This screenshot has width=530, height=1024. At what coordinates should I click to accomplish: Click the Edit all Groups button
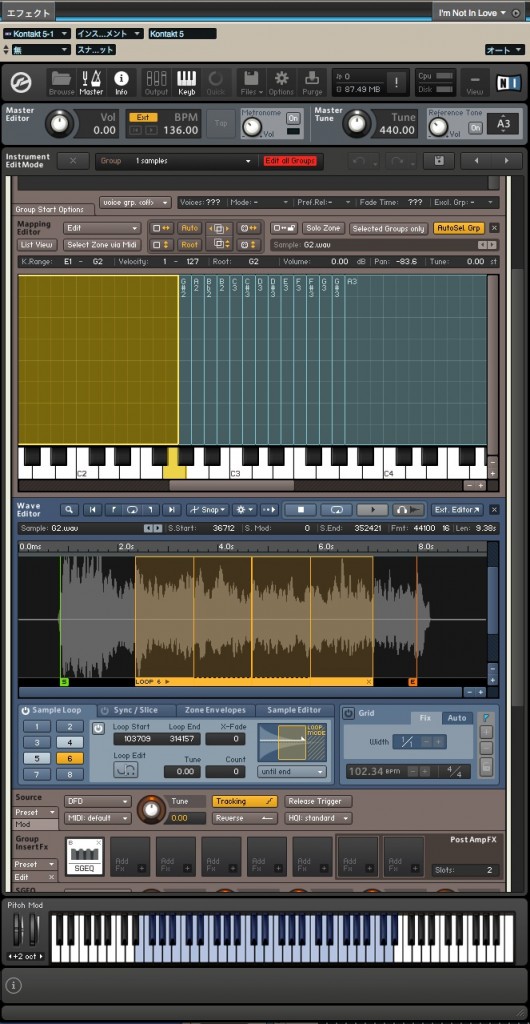coord(290,161)
